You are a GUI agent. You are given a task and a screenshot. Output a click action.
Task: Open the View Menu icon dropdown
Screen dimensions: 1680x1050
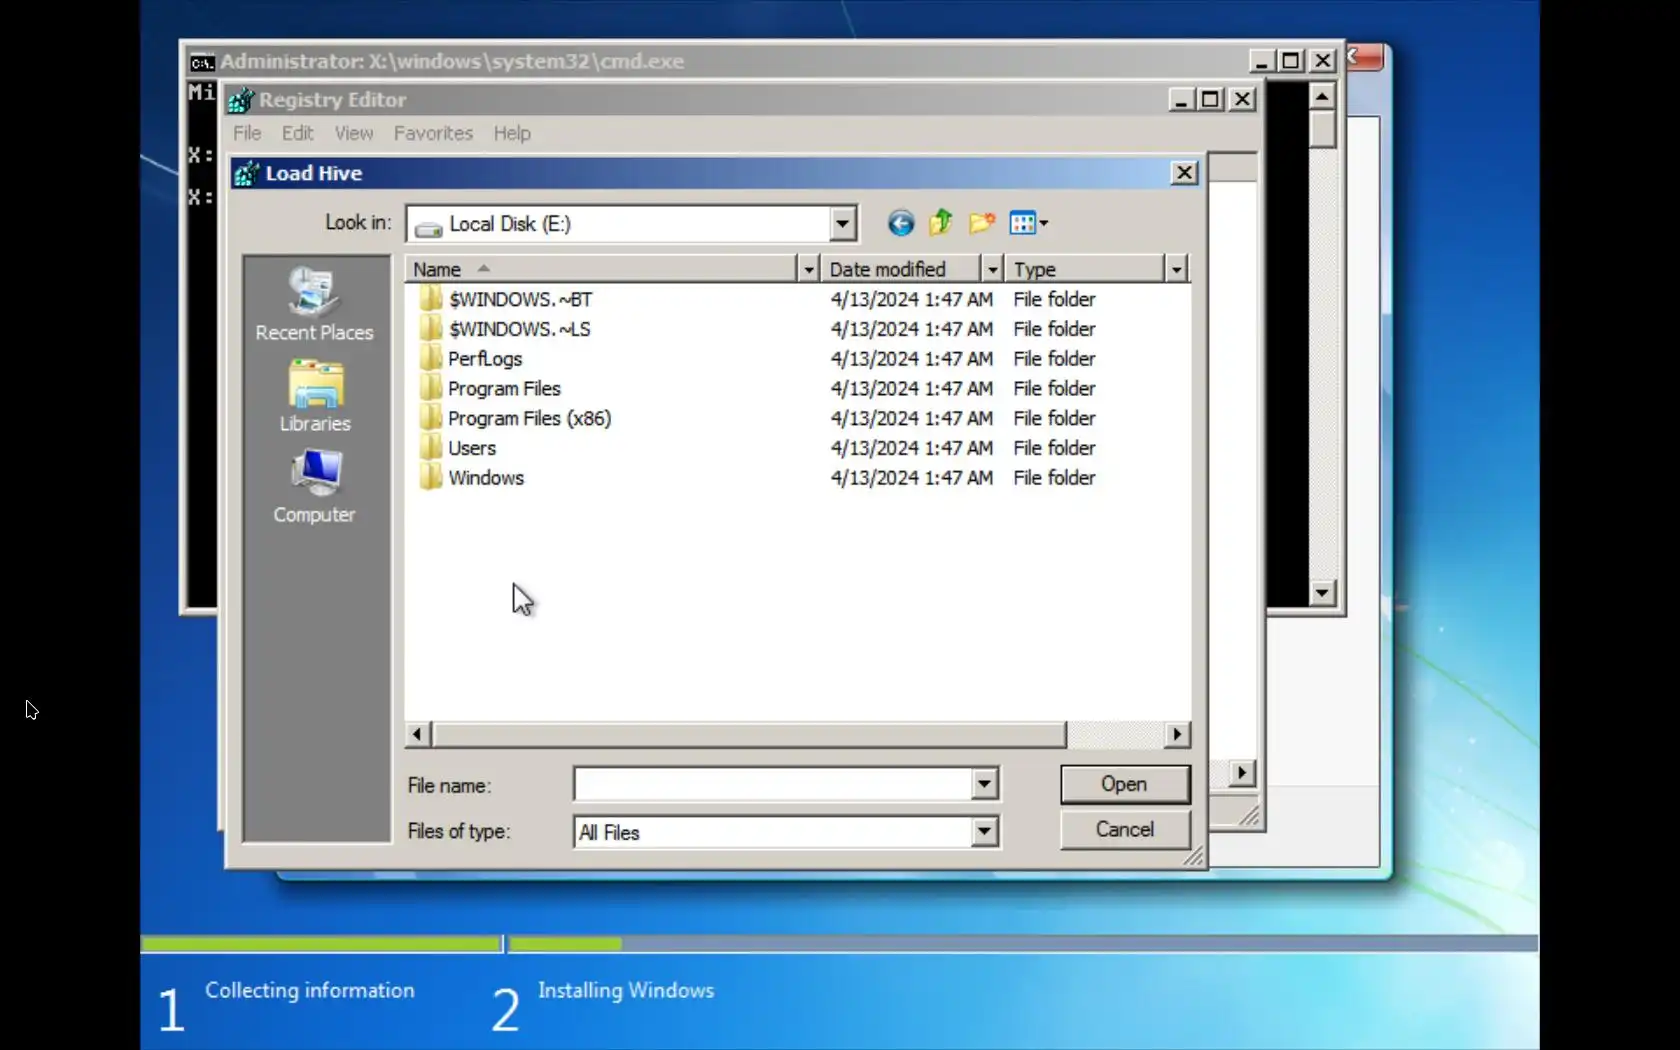click(1028, 223)
